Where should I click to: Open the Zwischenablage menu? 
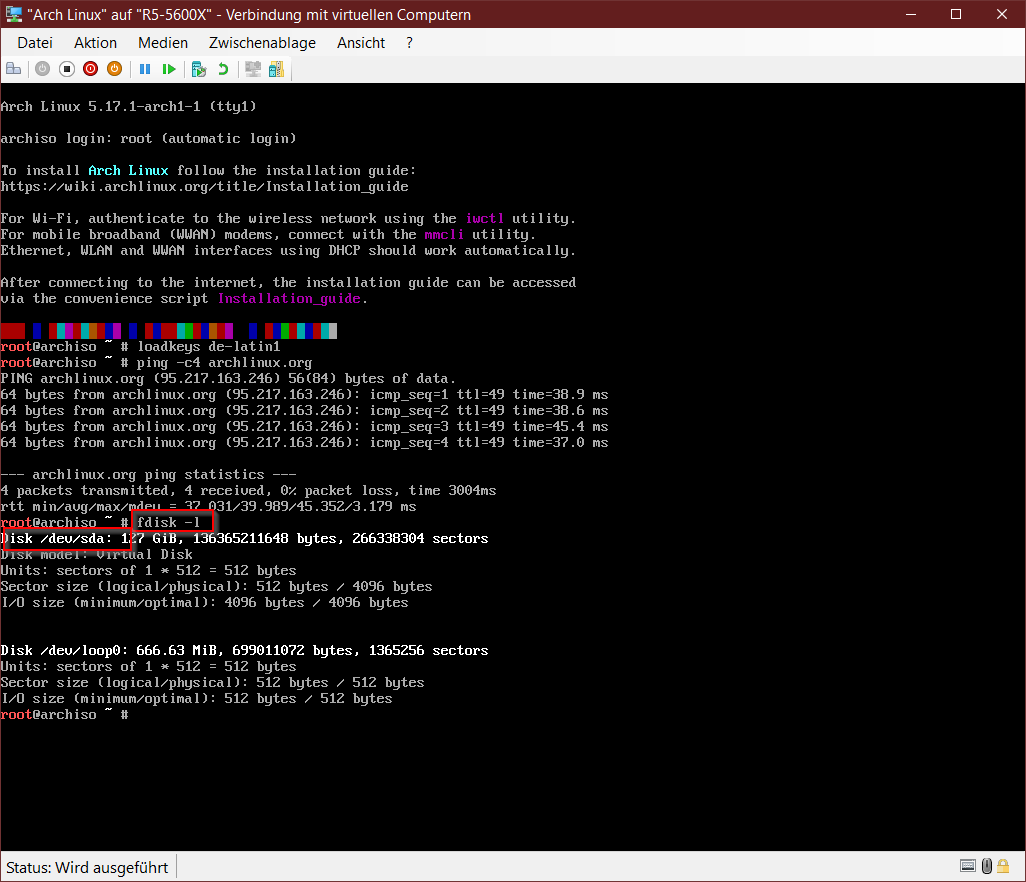(262, 43)
